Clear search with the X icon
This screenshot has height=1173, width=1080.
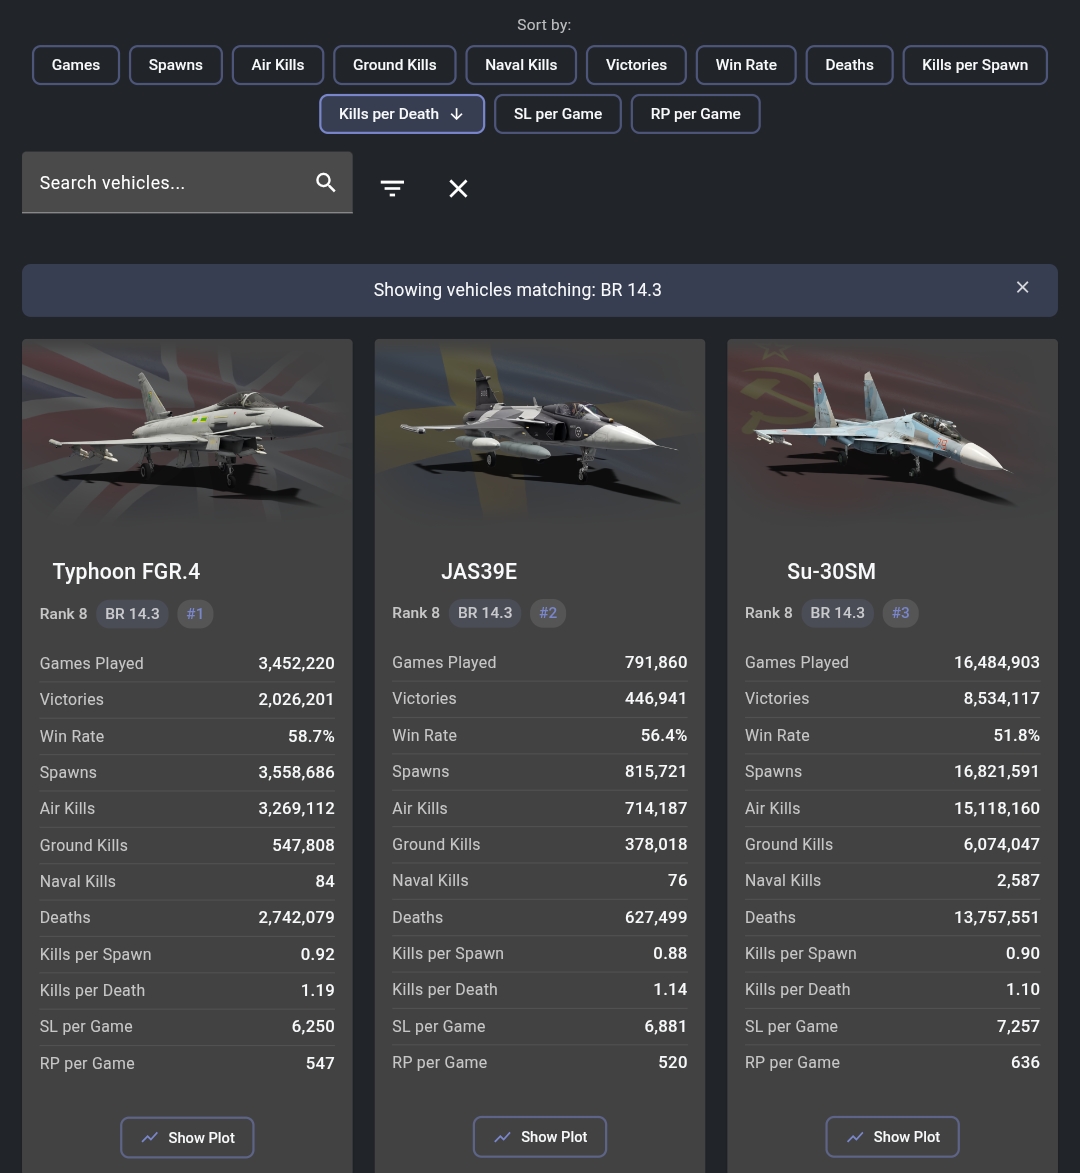click(458, 188)
